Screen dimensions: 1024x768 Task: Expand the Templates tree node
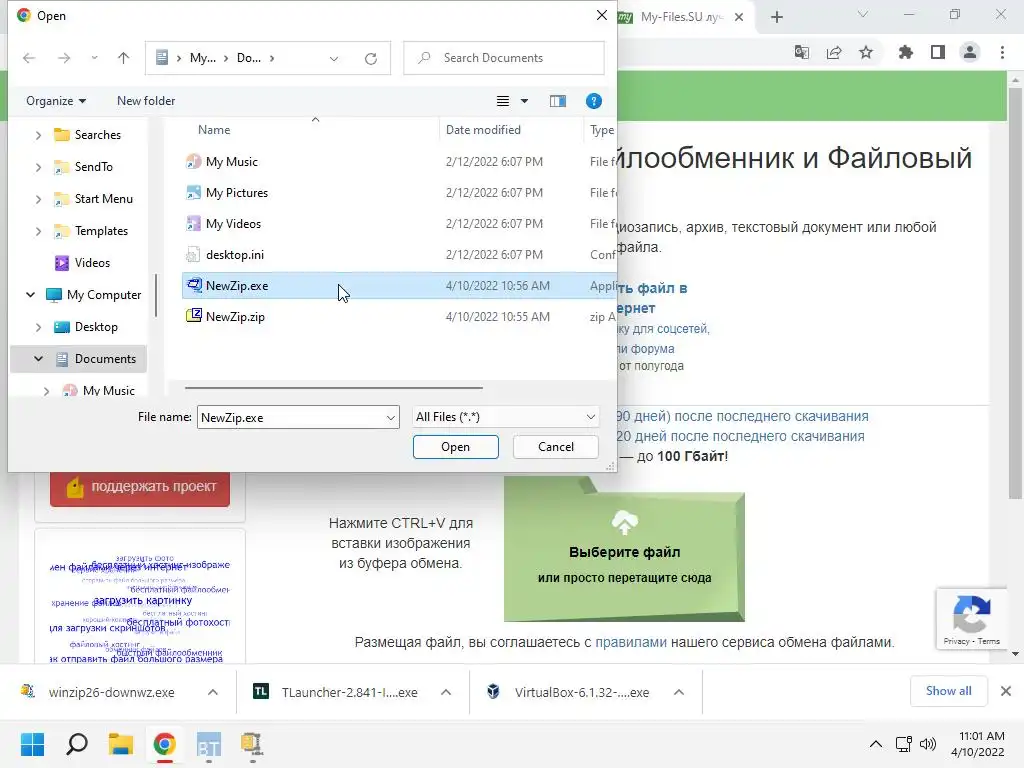click(38, 231)
